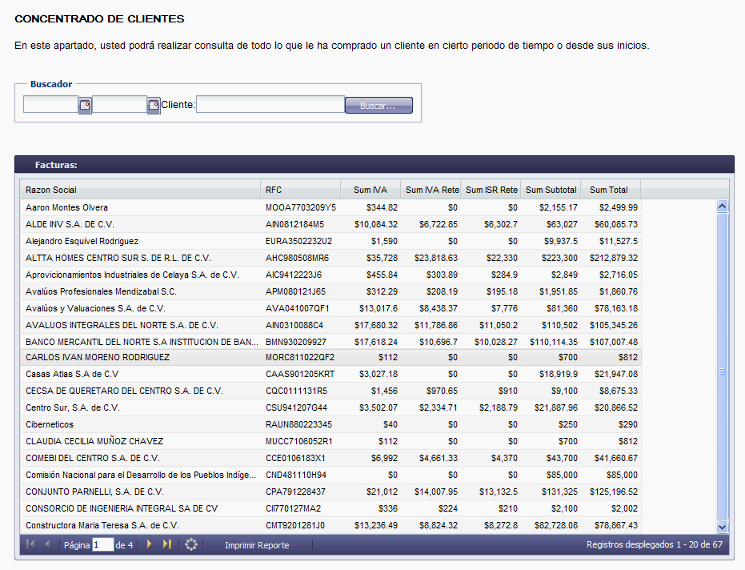Select row CONSORCIO DE INGENIERIA INTEGRAL
The height and width of the screenshot is (570, 745).
[331, 509]
